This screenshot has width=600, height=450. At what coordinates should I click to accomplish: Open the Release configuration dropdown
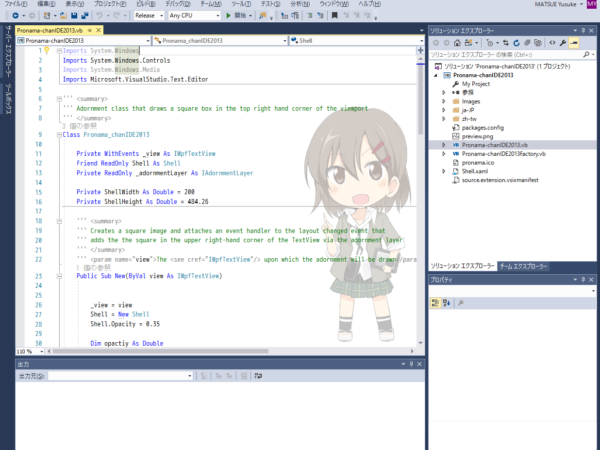149,16
